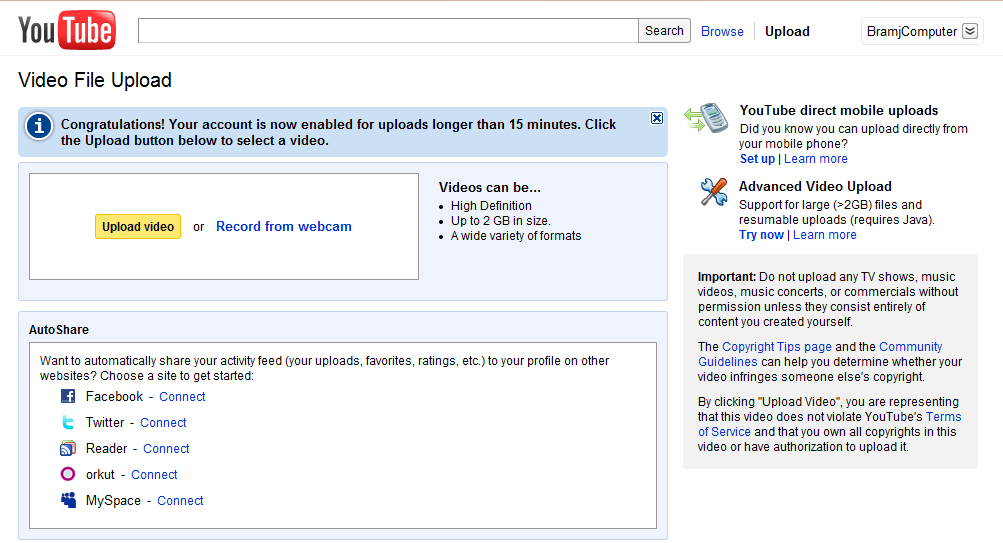Click the Search button
The width and height of the screenshot is (1003, 543).
pos(664,31)
